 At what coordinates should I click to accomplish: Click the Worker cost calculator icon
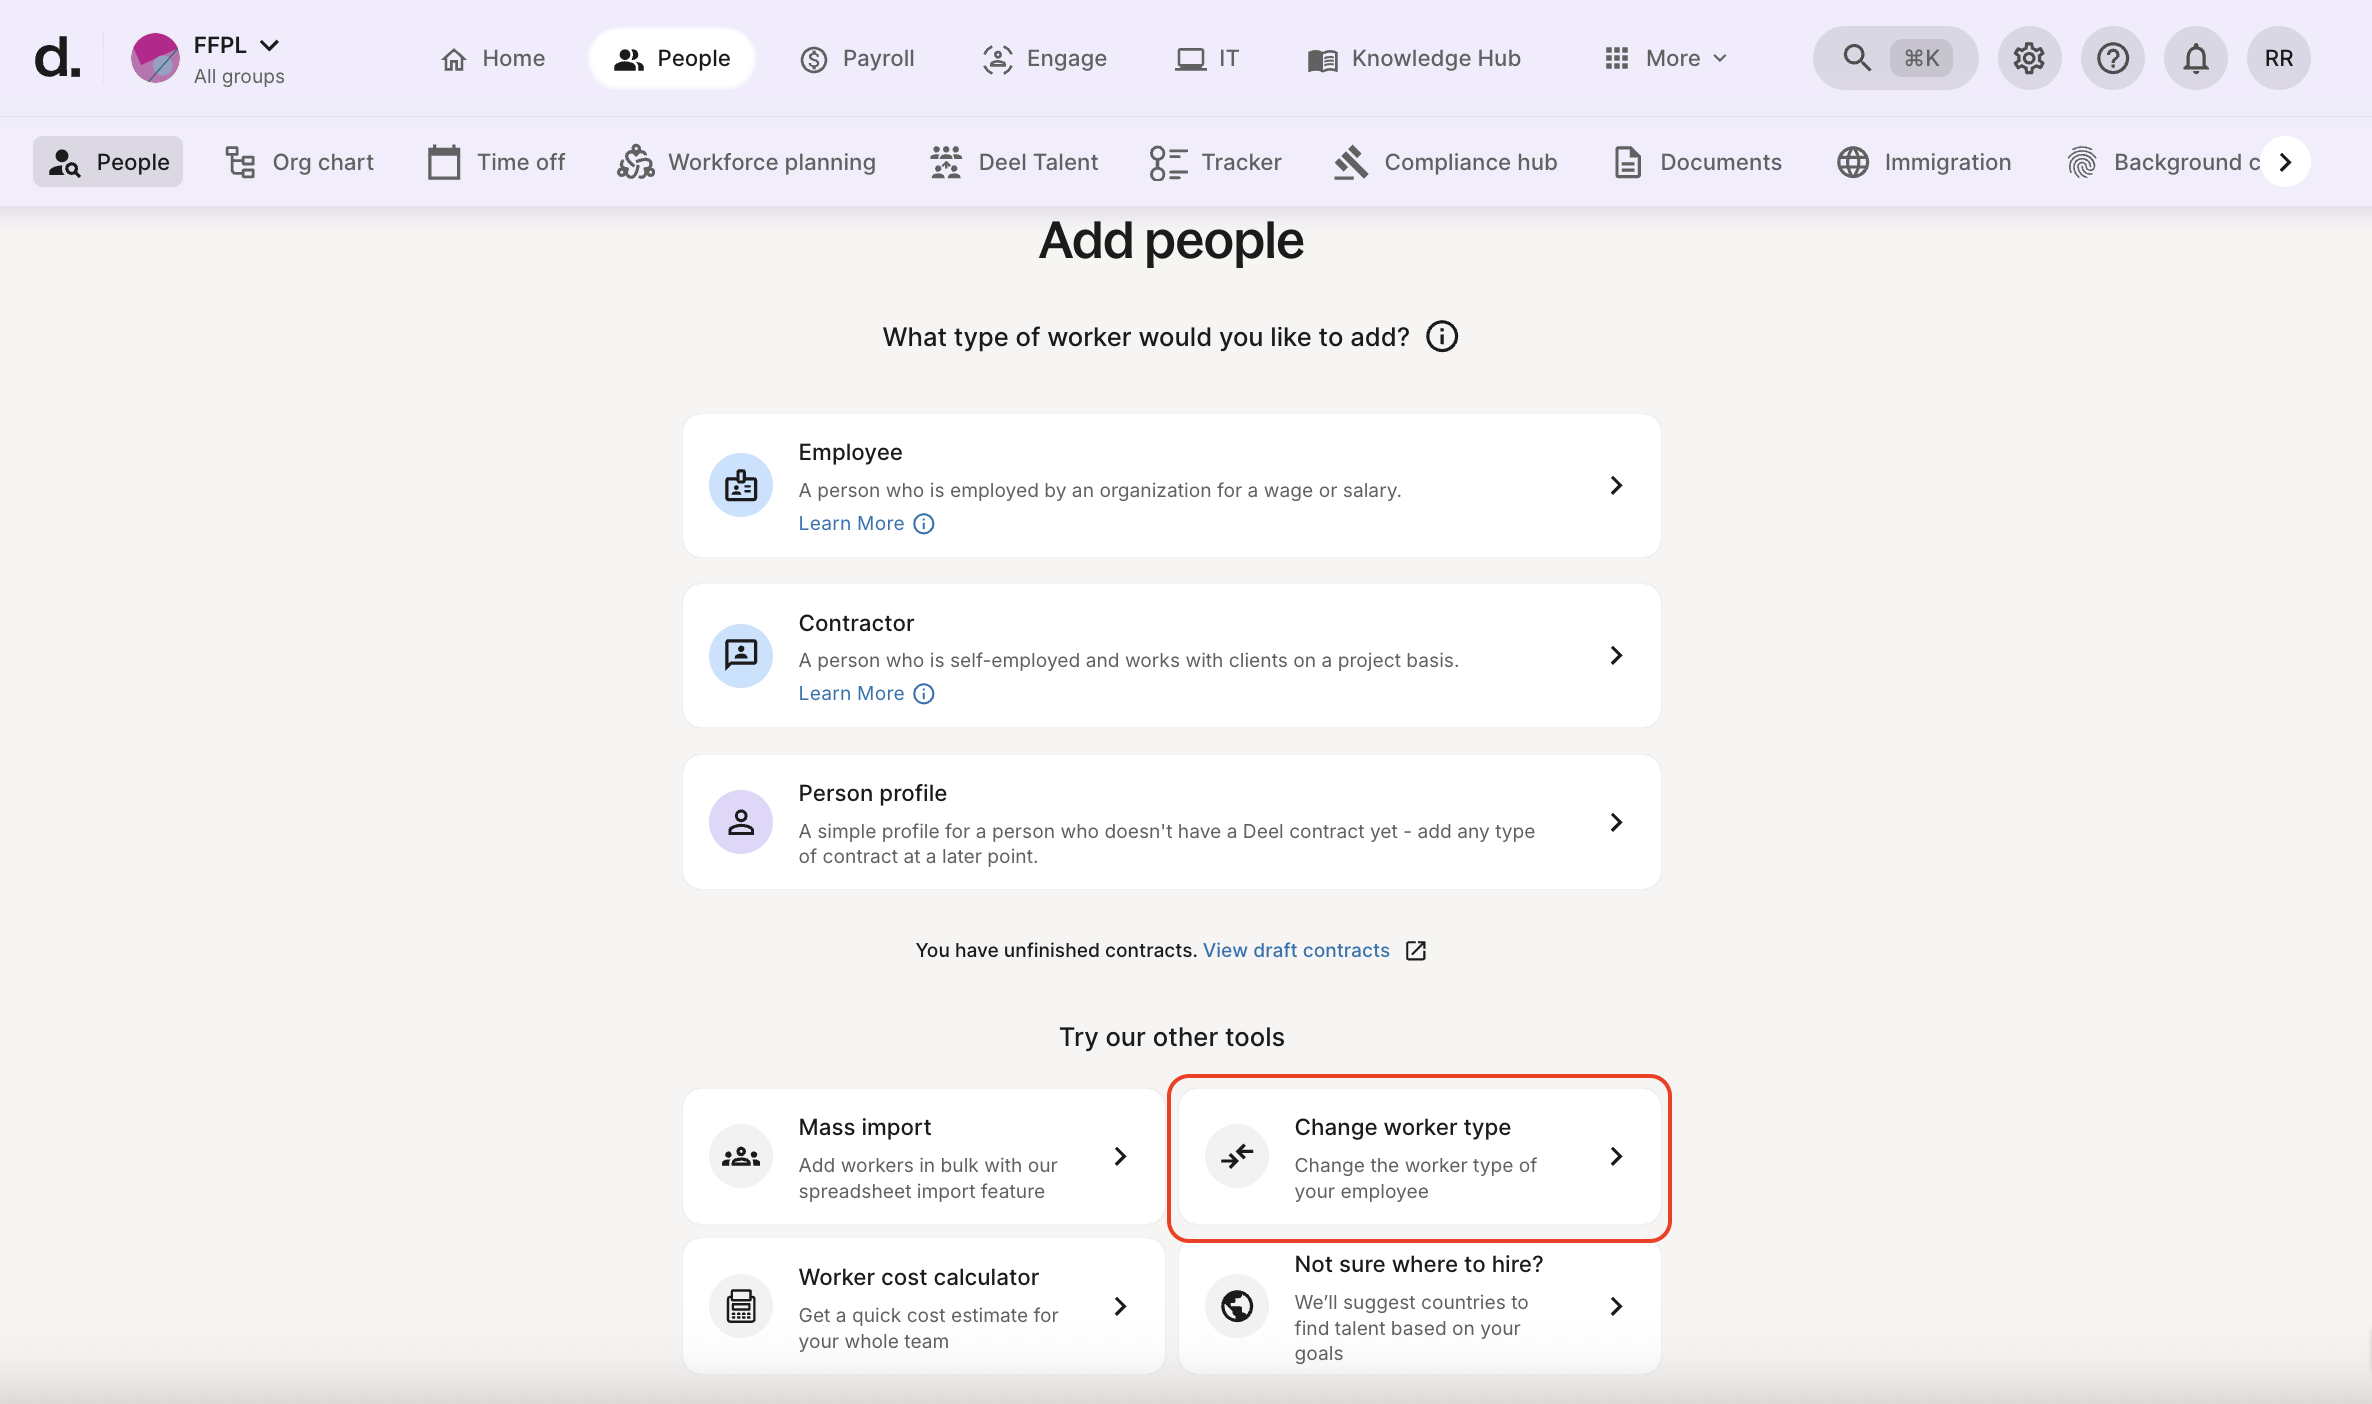click(741, 1306)
